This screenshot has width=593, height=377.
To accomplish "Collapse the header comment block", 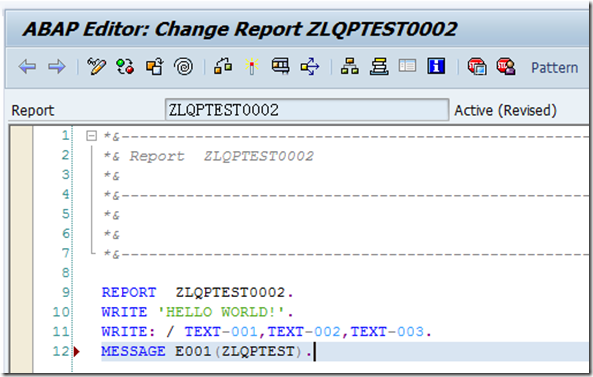I will [x=92, y=135].
